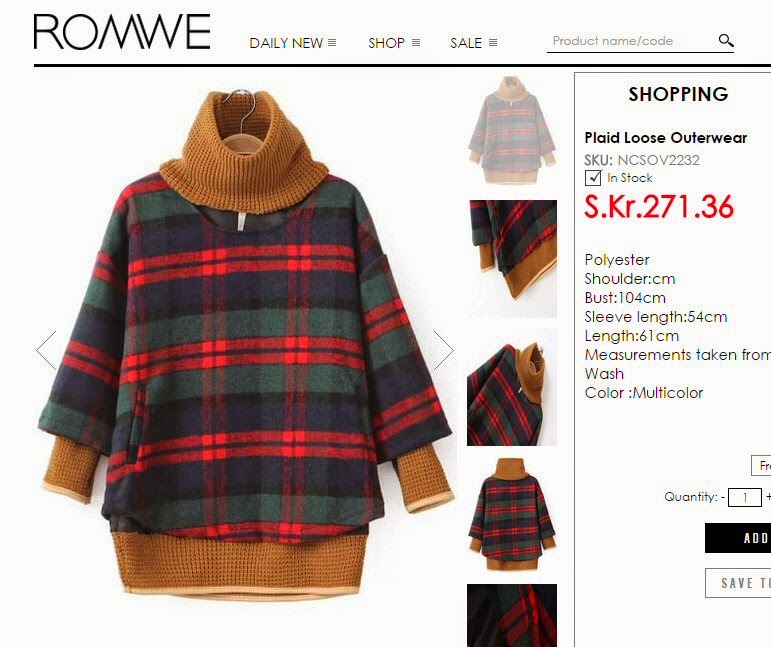The width and height of the screenshot is (771, 647).
Task: Decrease quantity with the minus control
Action: pos(723,497)
